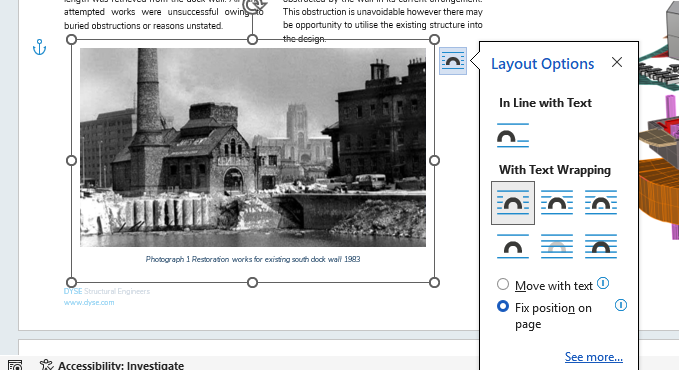Click the top-right corner sizing handle
679x370 pixels.
coord(434,40)
